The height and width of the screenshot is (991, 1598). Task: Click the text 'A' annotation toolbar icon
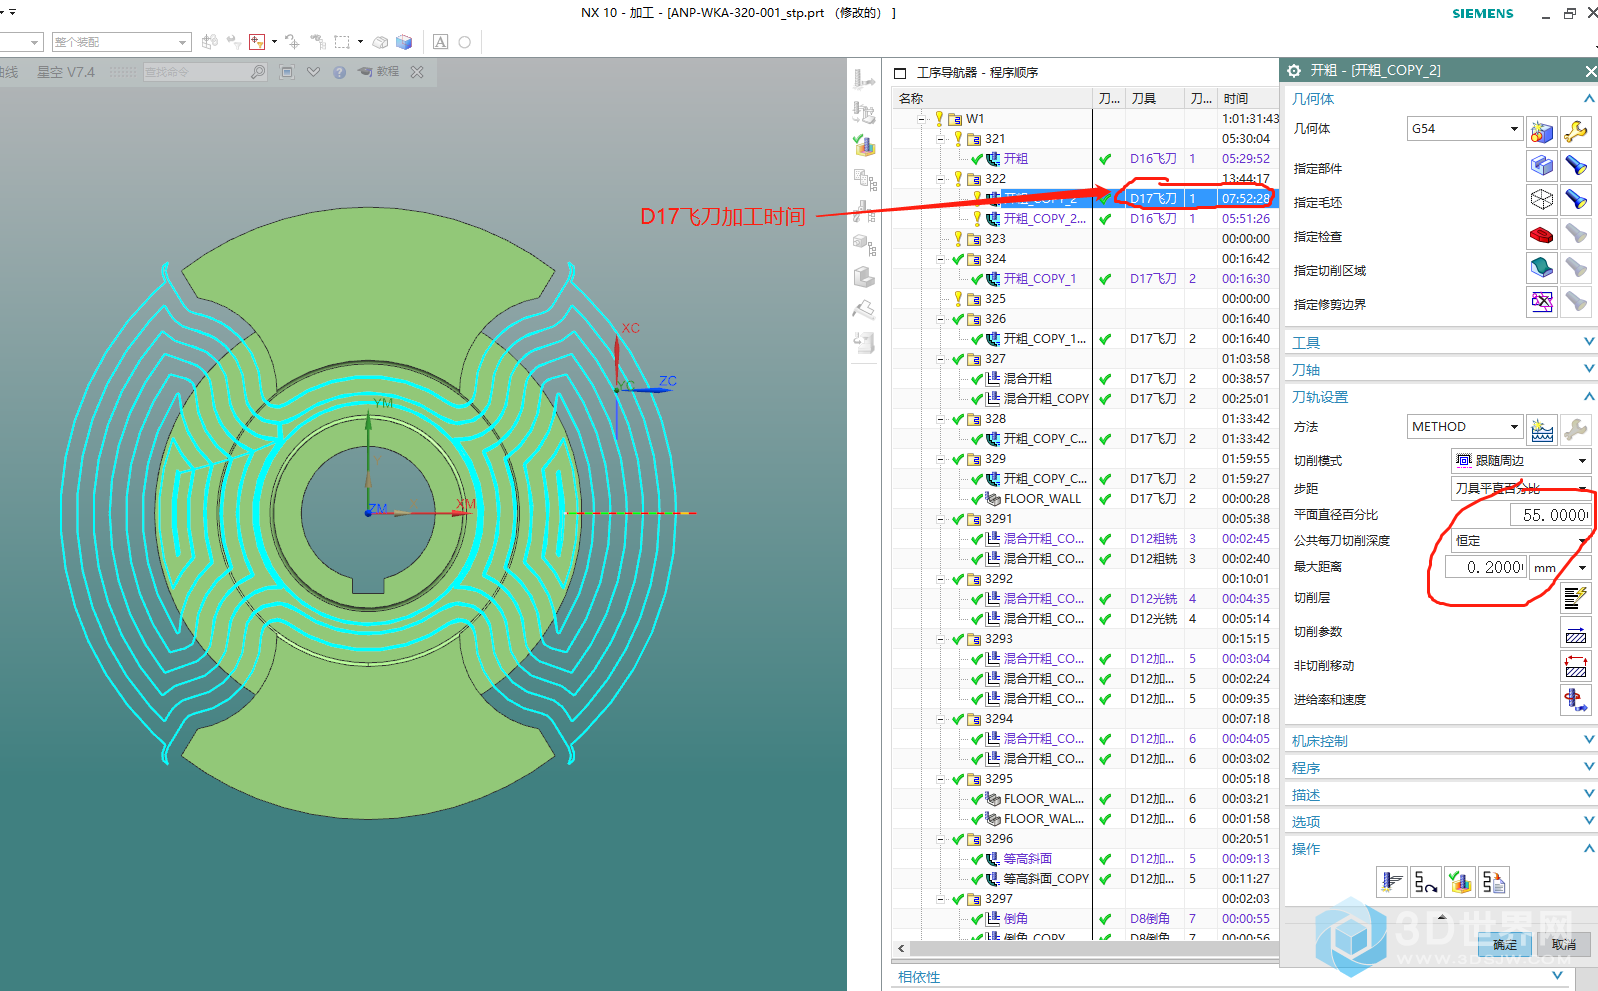coord(440,42)
